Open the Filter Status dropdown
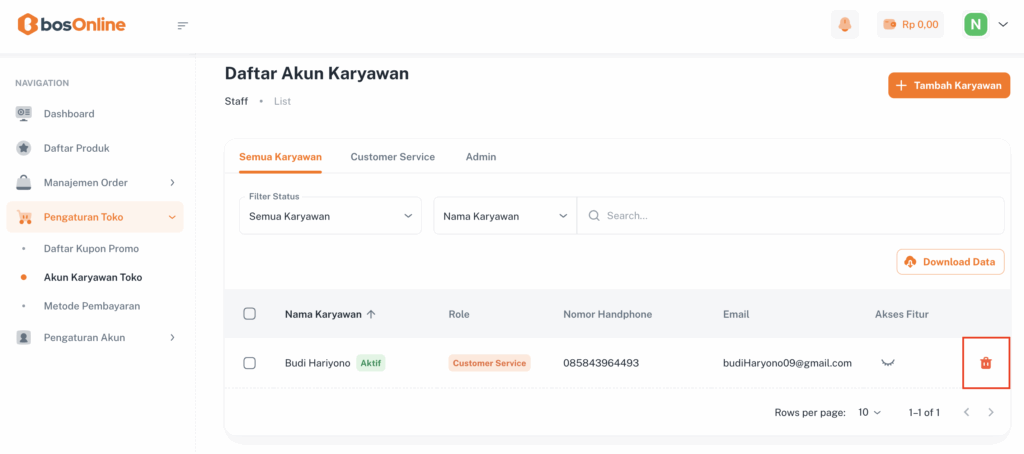 pyautogui.click(x=330, y=215)
